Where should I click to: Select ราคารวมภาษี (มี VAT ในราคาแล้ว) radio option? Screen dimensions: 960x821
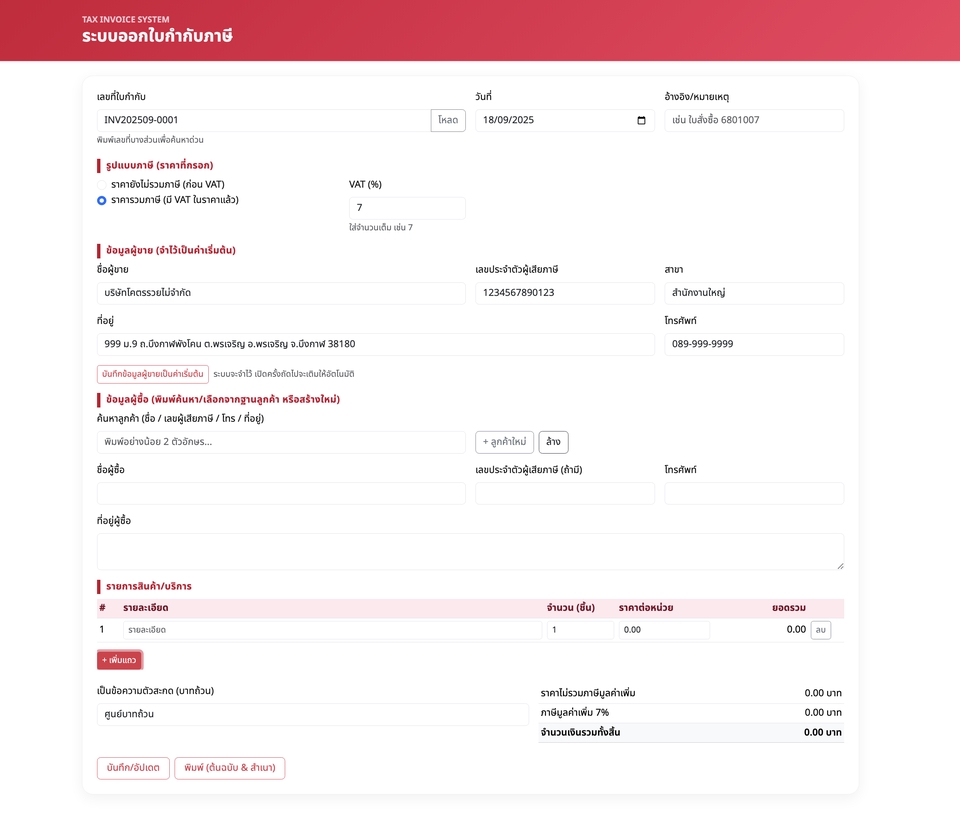102,200
